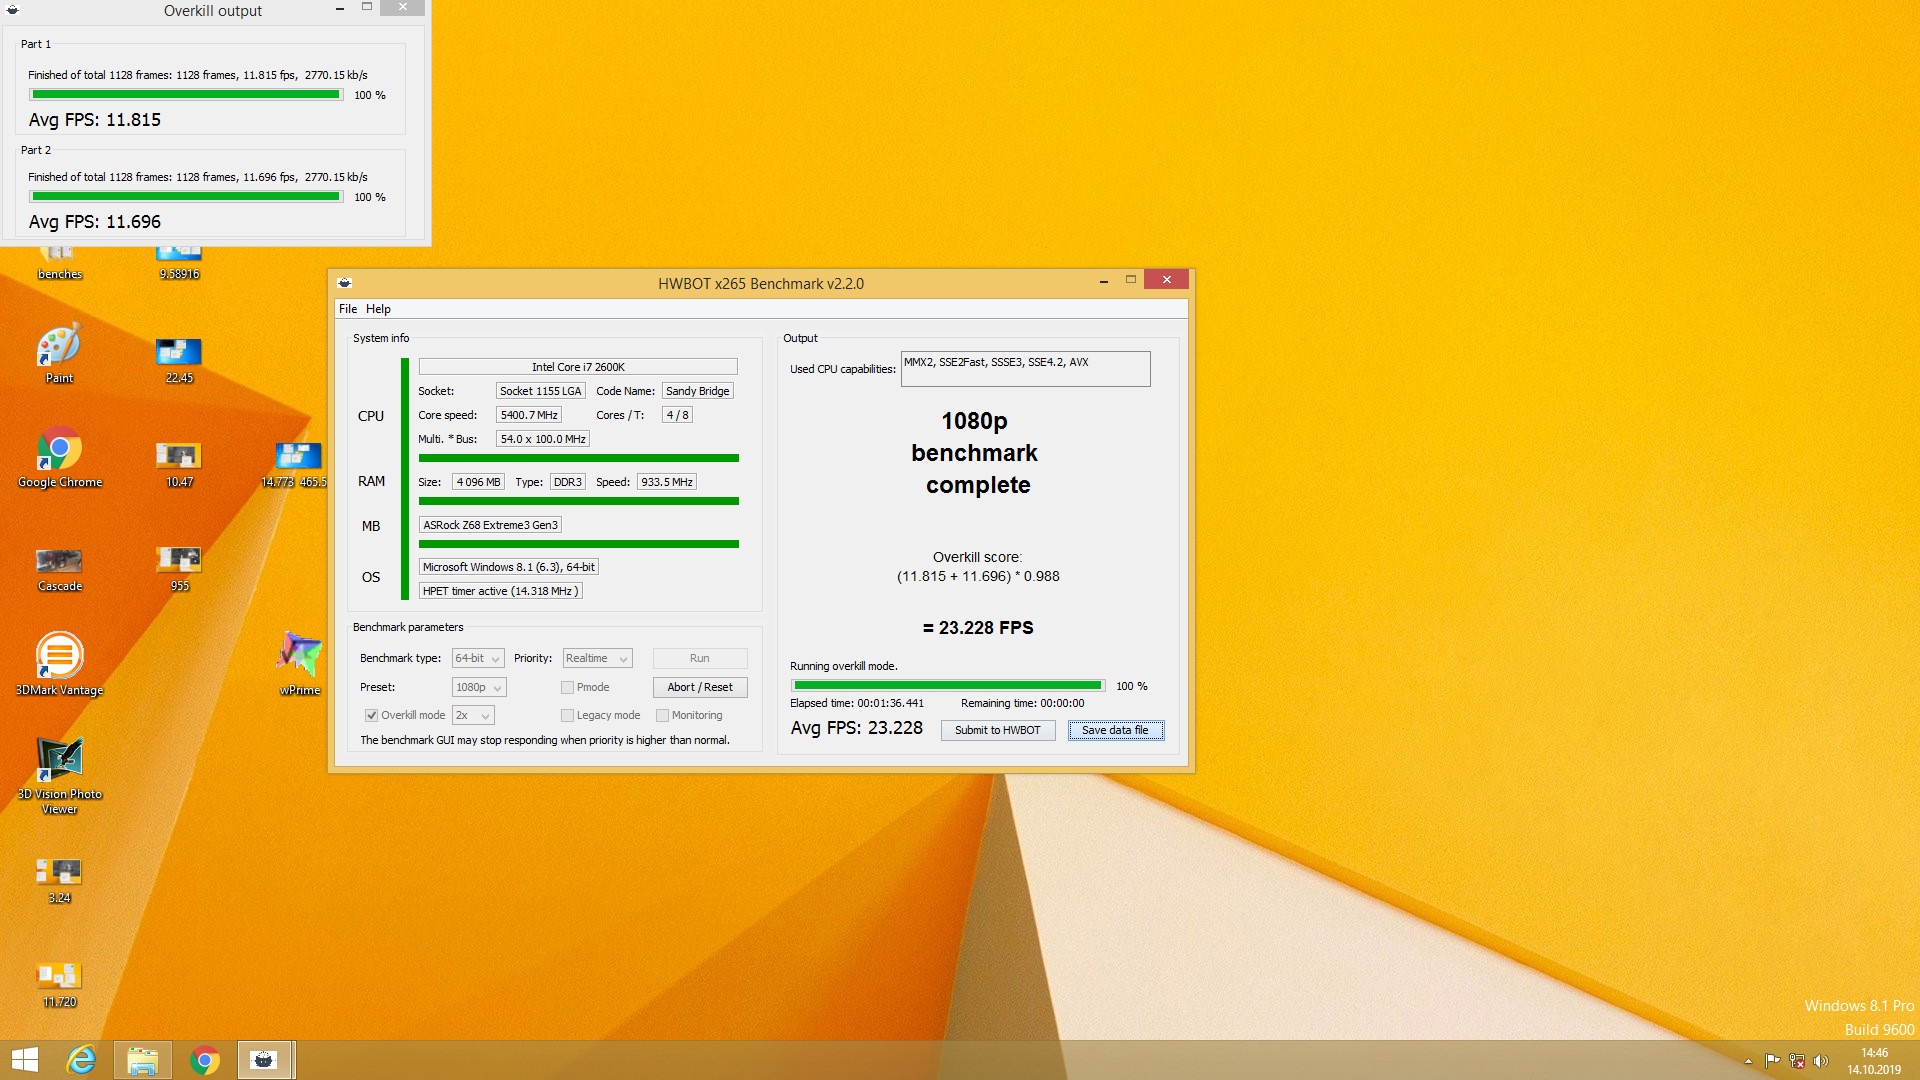Toggle the Monitoring checkbox
The width and height of the screenshot is (1920, 1080).
(662, 715)
